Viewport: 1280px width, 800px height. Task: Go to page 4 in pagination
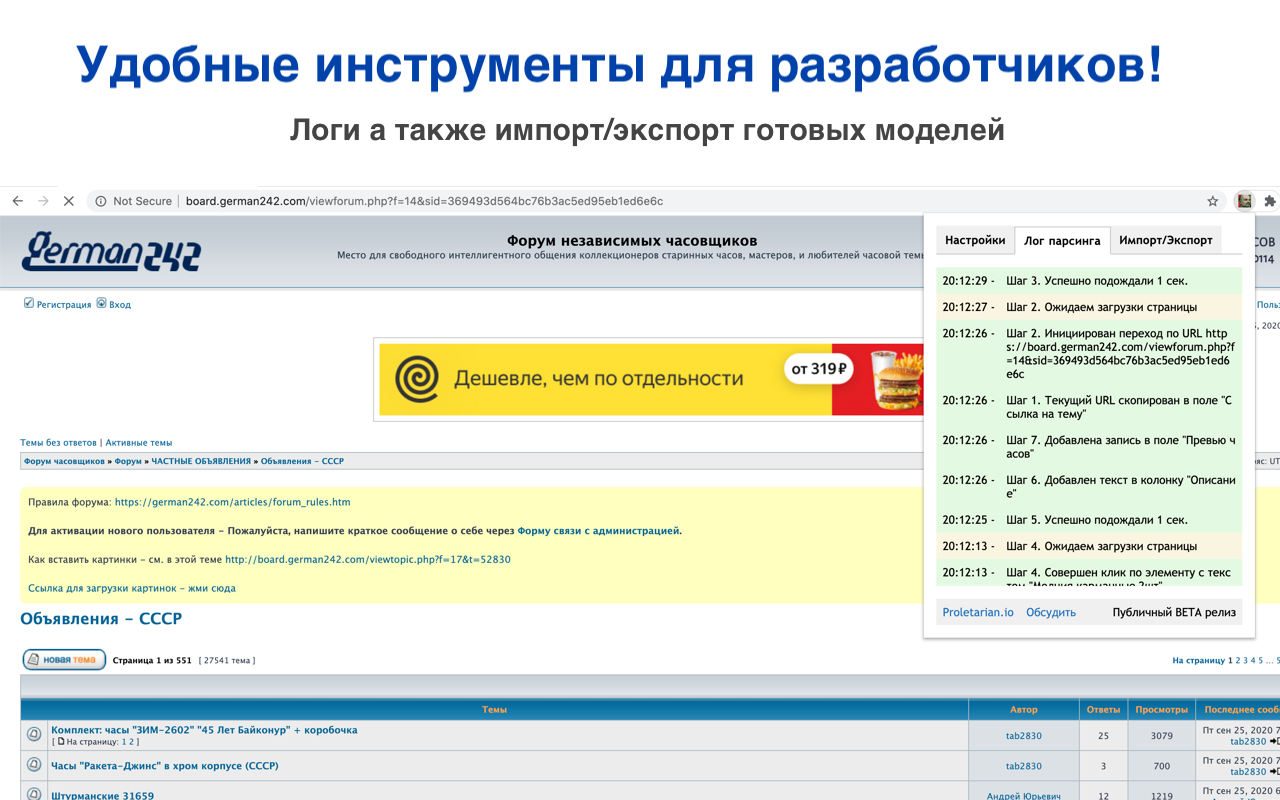click(1253, 660)
